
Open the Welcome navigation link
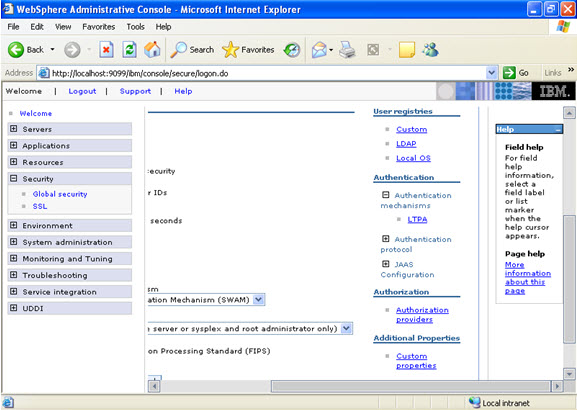click(x=36, y=113)
